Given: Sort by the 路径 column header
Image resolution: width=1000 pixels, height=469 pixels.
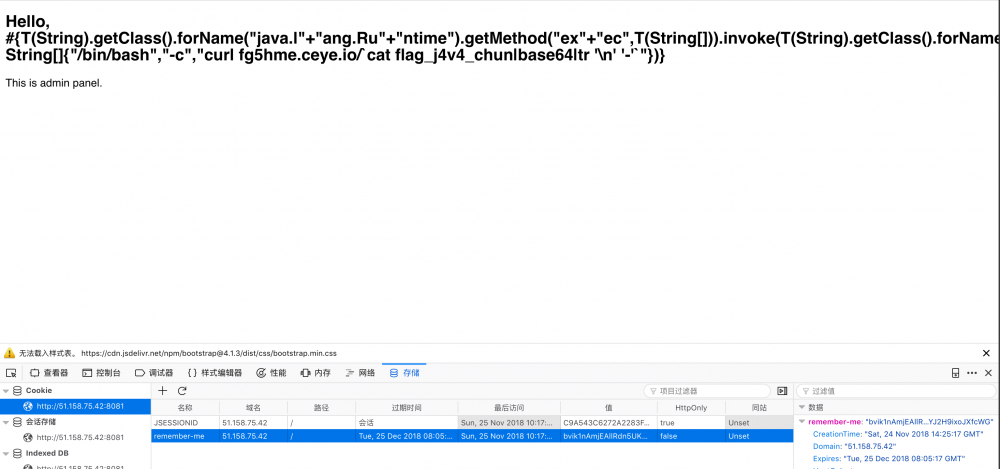Looking at the screenshot, I should pos(321,408).
